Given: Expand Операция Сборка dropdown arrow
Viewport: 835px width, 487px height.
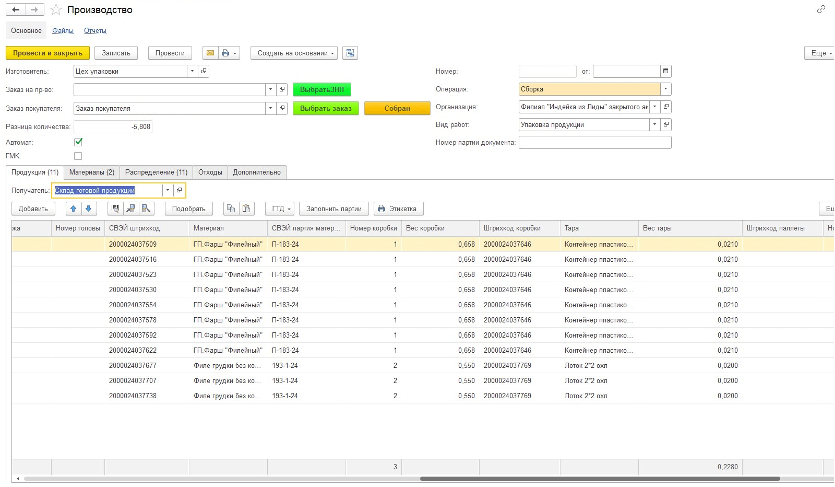Looking at the screenshot, I should click(666, 89).
